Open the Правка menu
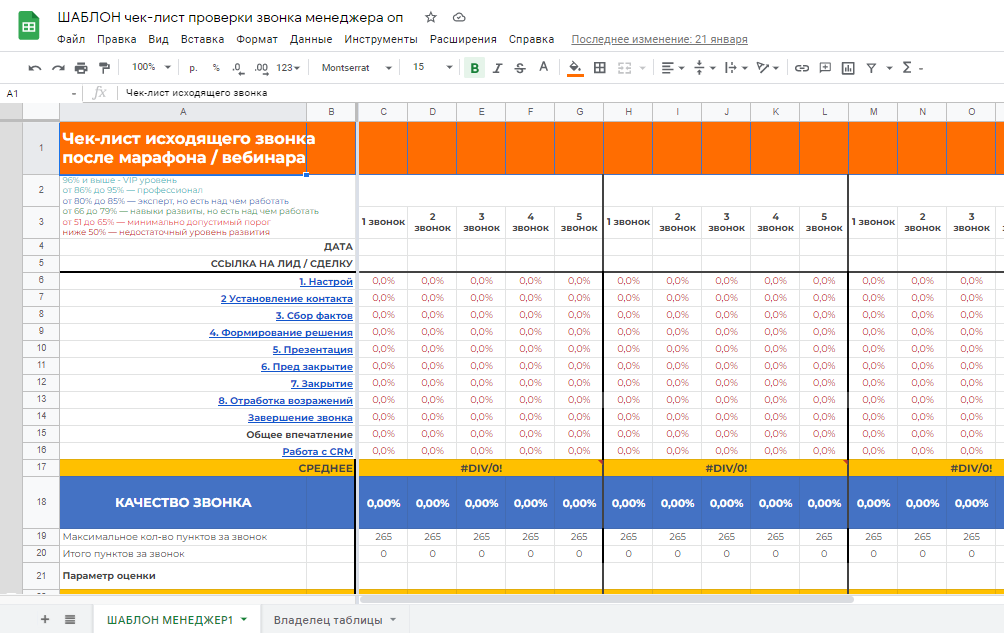1004x633 pixels. click(117, 39)
